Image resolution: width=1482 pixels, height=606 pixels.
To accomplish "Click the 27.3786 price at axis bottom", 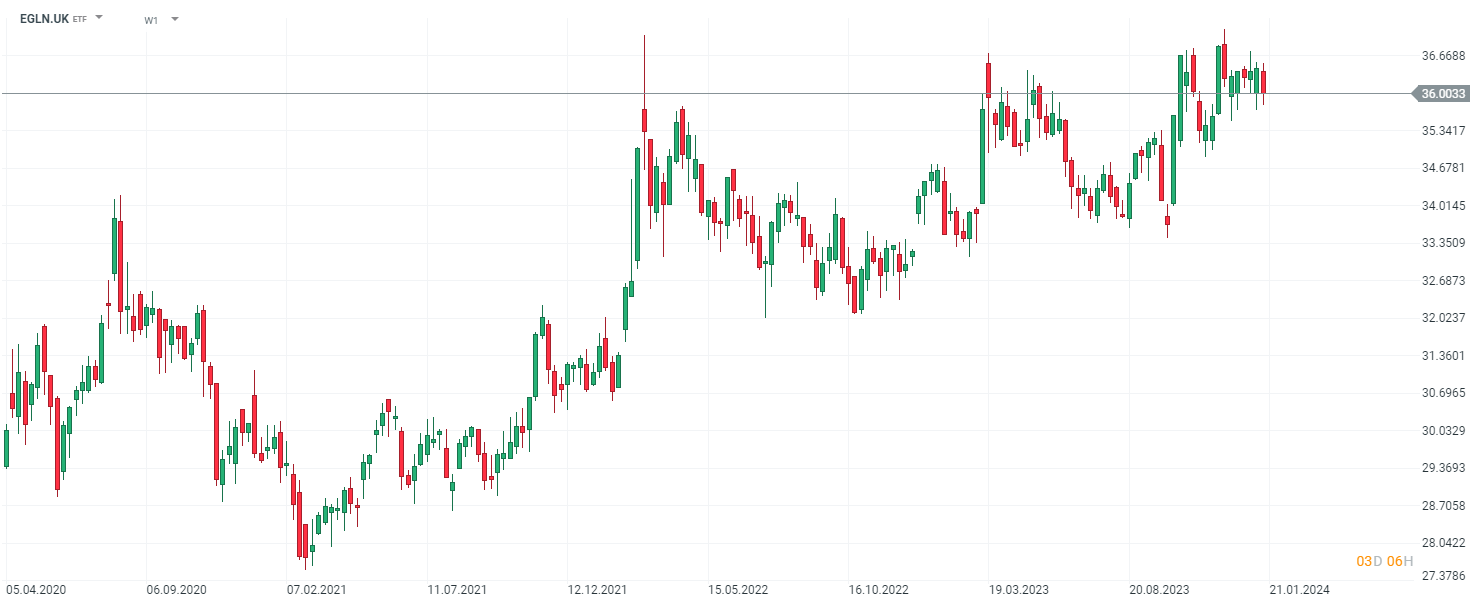I will [x=1443, y=576].
